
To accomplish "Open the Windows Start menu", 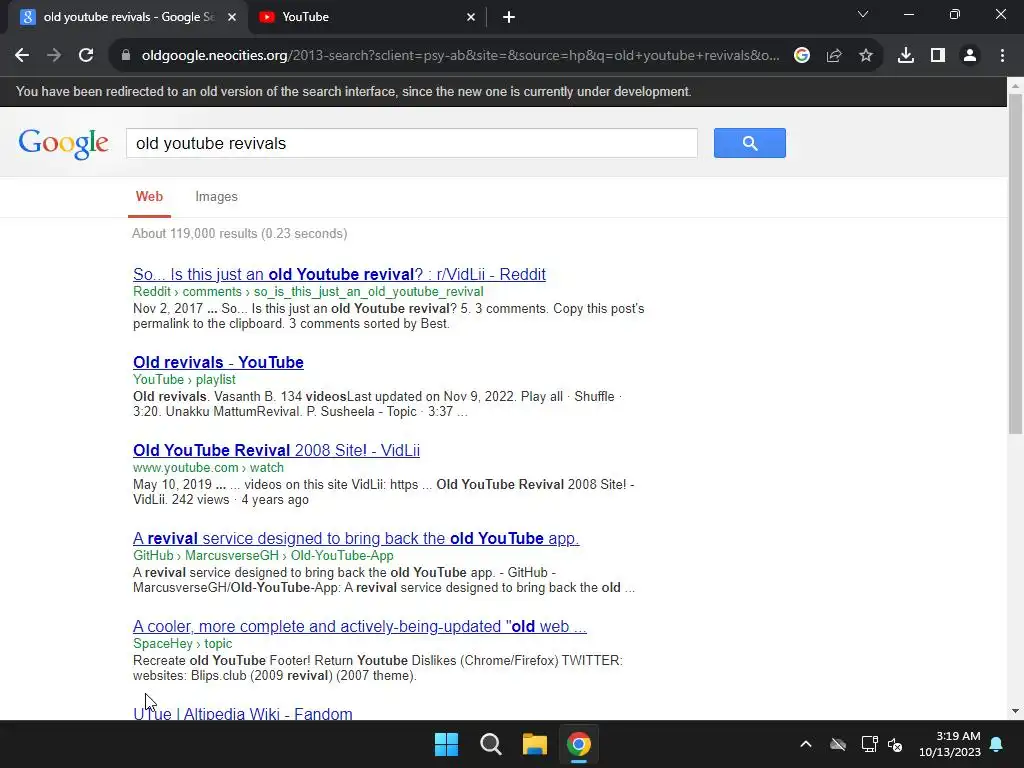I will click(x=447, y=744).
